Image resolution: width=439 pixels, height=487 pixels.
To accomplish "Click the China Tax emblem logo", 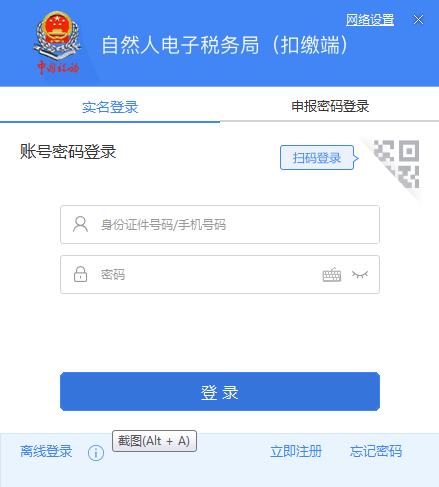I will point(57,43).
